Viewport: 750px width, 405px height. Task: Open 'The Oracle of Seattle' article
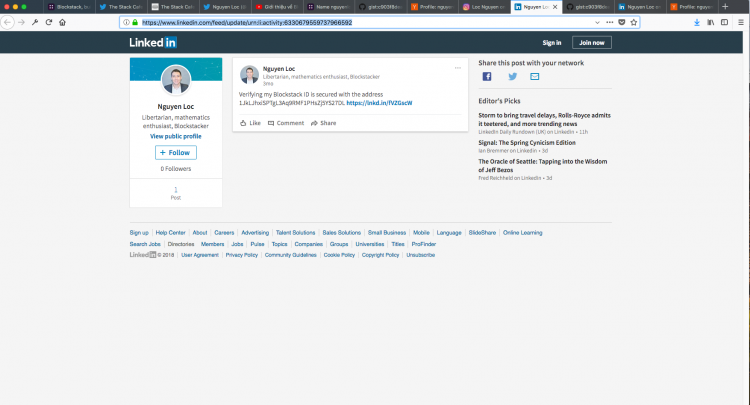point(542,165)
